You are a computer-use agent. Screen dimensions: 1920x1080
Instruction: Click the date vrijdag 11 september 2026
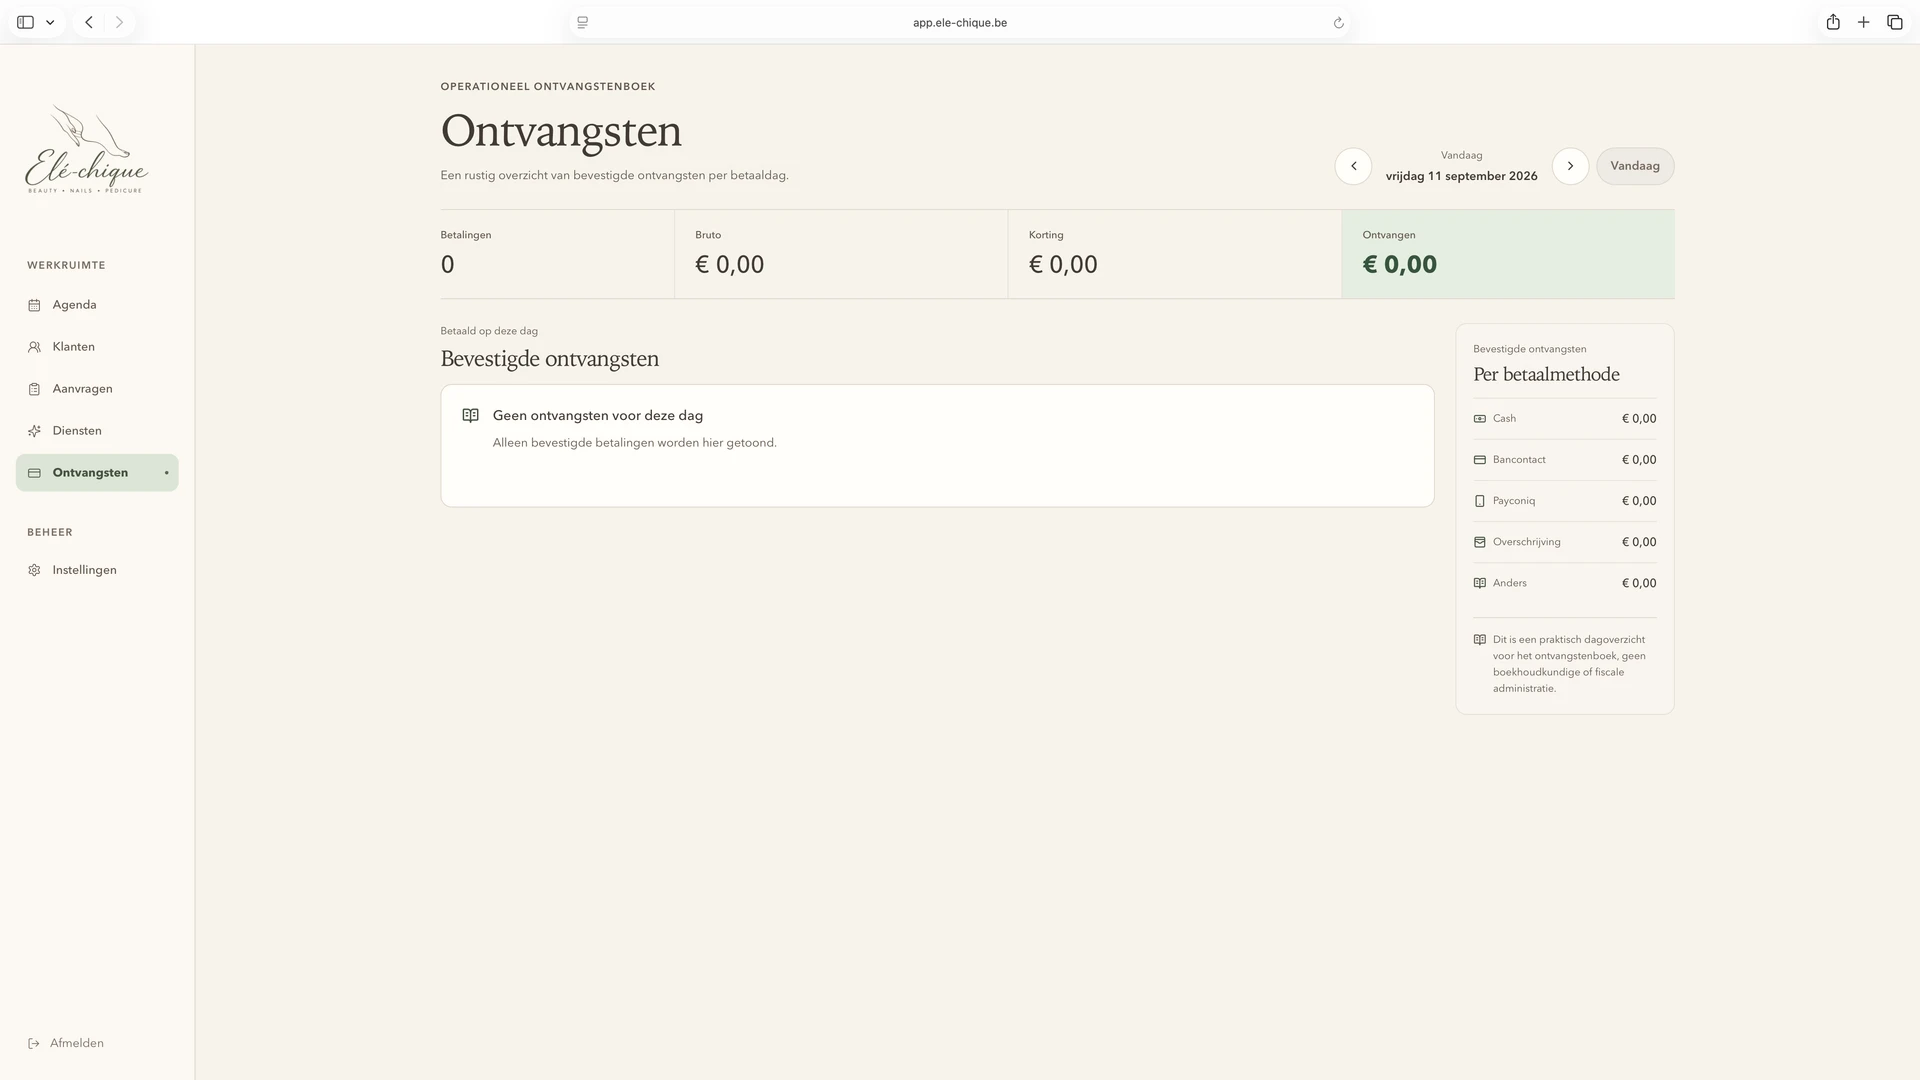pos(1461,176)
